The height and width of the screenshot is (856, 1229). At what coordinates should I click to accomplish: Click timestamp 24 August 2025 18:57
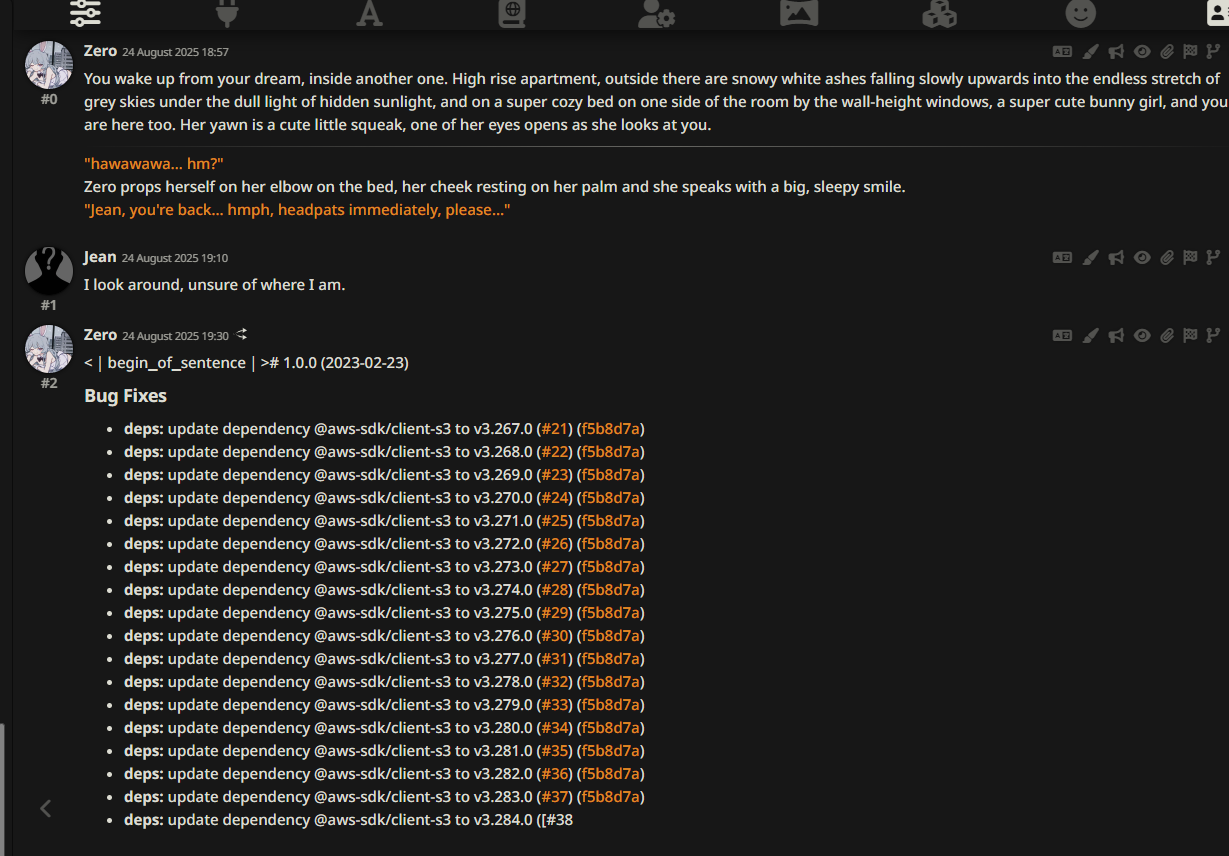[x=175, y=52]
